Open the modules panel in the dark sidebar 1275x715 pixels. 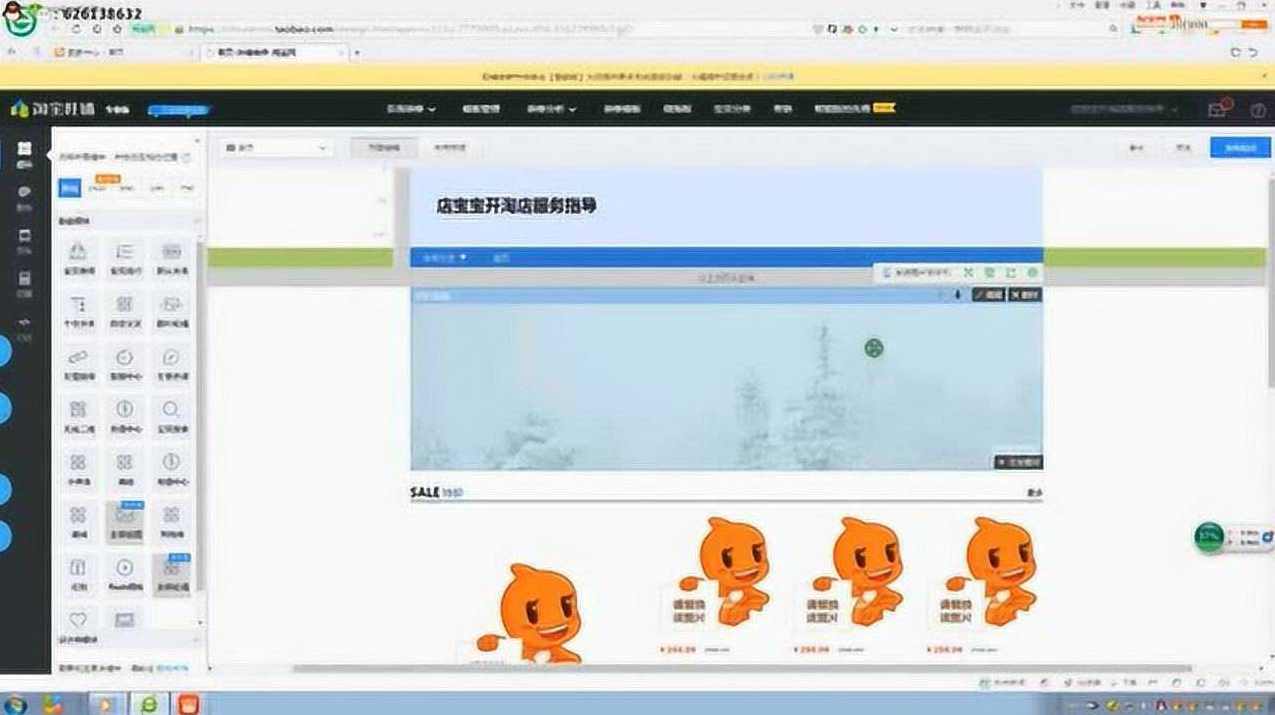tap(25, 154)
